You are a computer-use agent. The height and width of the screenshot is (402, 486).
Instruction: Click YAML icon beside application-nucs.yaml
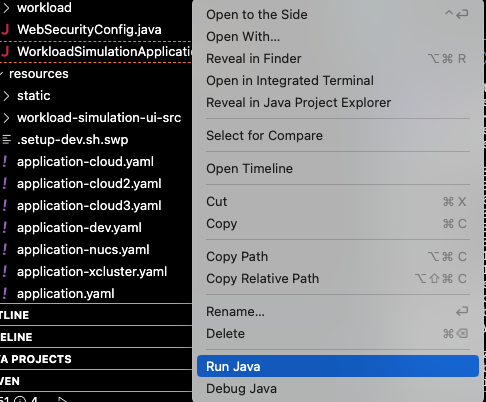click(5, 250)
